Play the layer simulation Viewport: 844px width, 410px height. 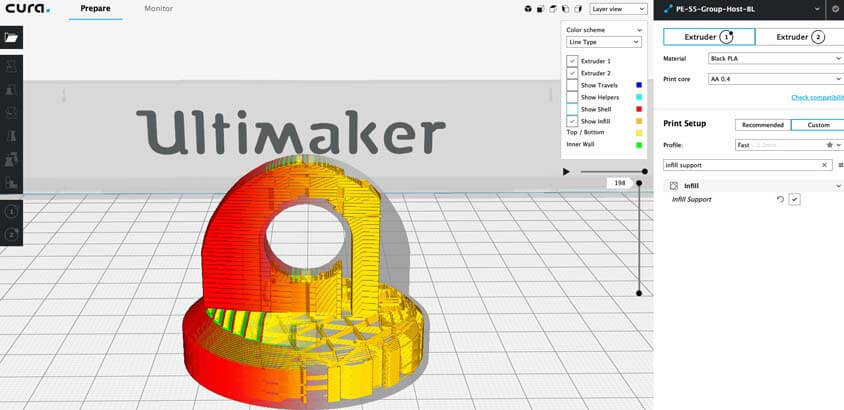point(566,172)
